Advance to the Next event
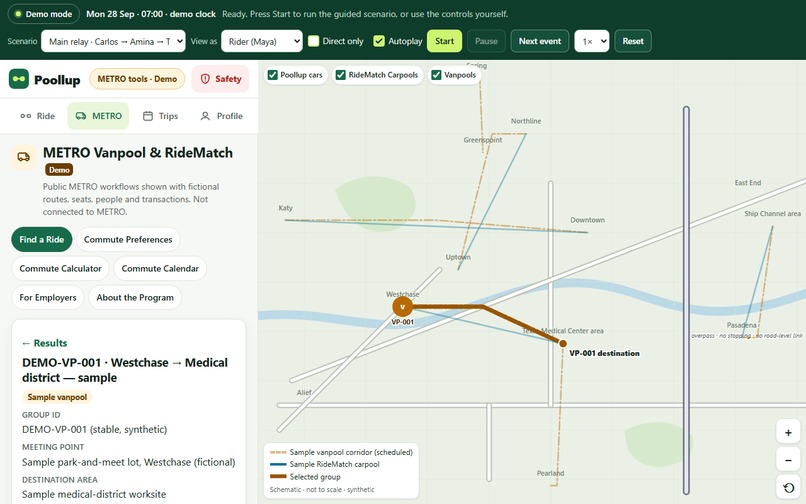The image size is (806, 504). click(540, 41)
